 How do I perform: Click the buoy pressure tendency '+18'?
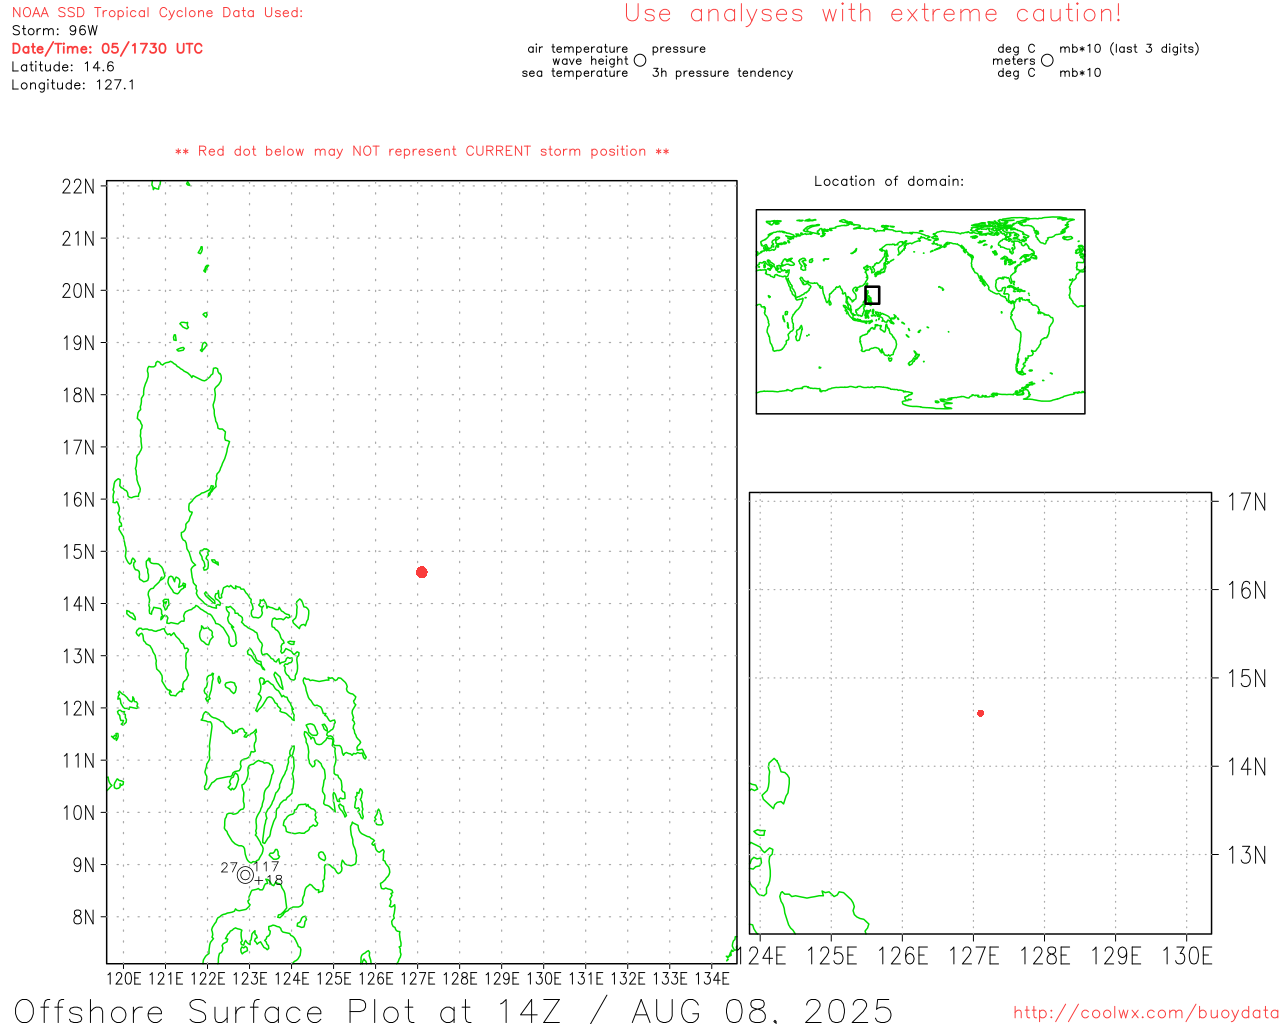coord(268,881)
